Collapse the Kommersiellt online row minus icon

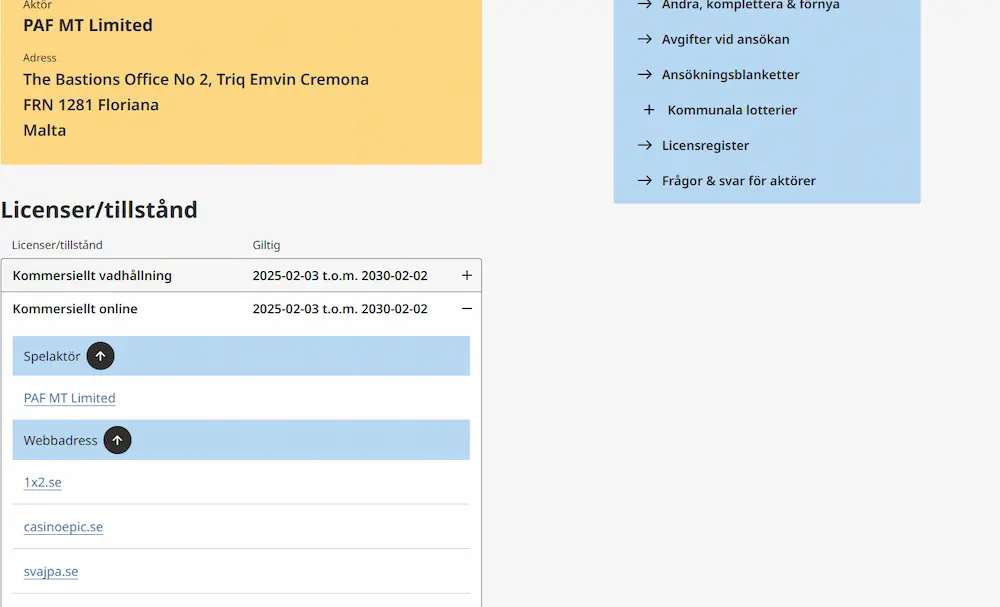tap(467, 309)
